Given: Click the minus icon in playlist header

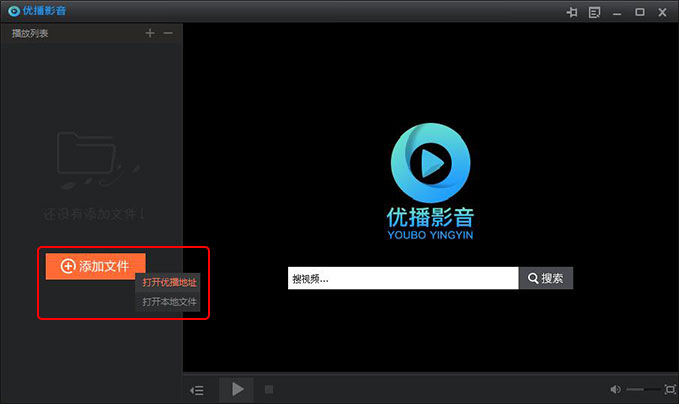Looking at the screenshot, I should pos(168,33).
